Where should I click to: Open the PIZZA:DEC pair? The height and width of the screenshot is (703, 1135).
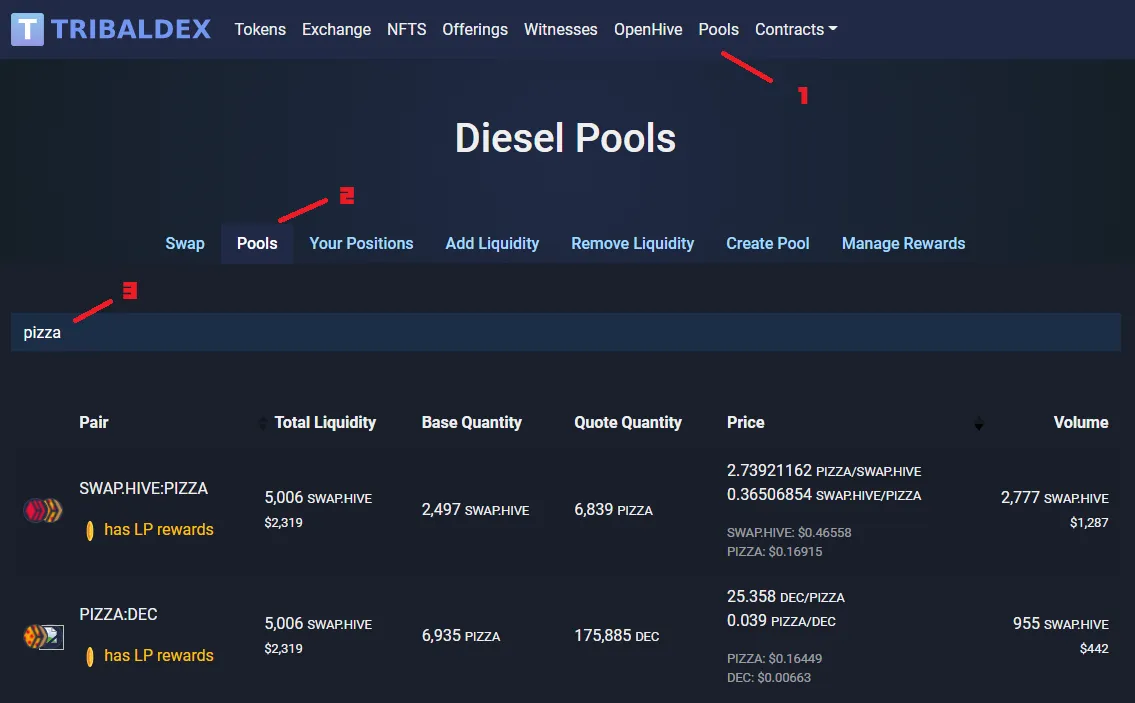click(x=118, y=614)
